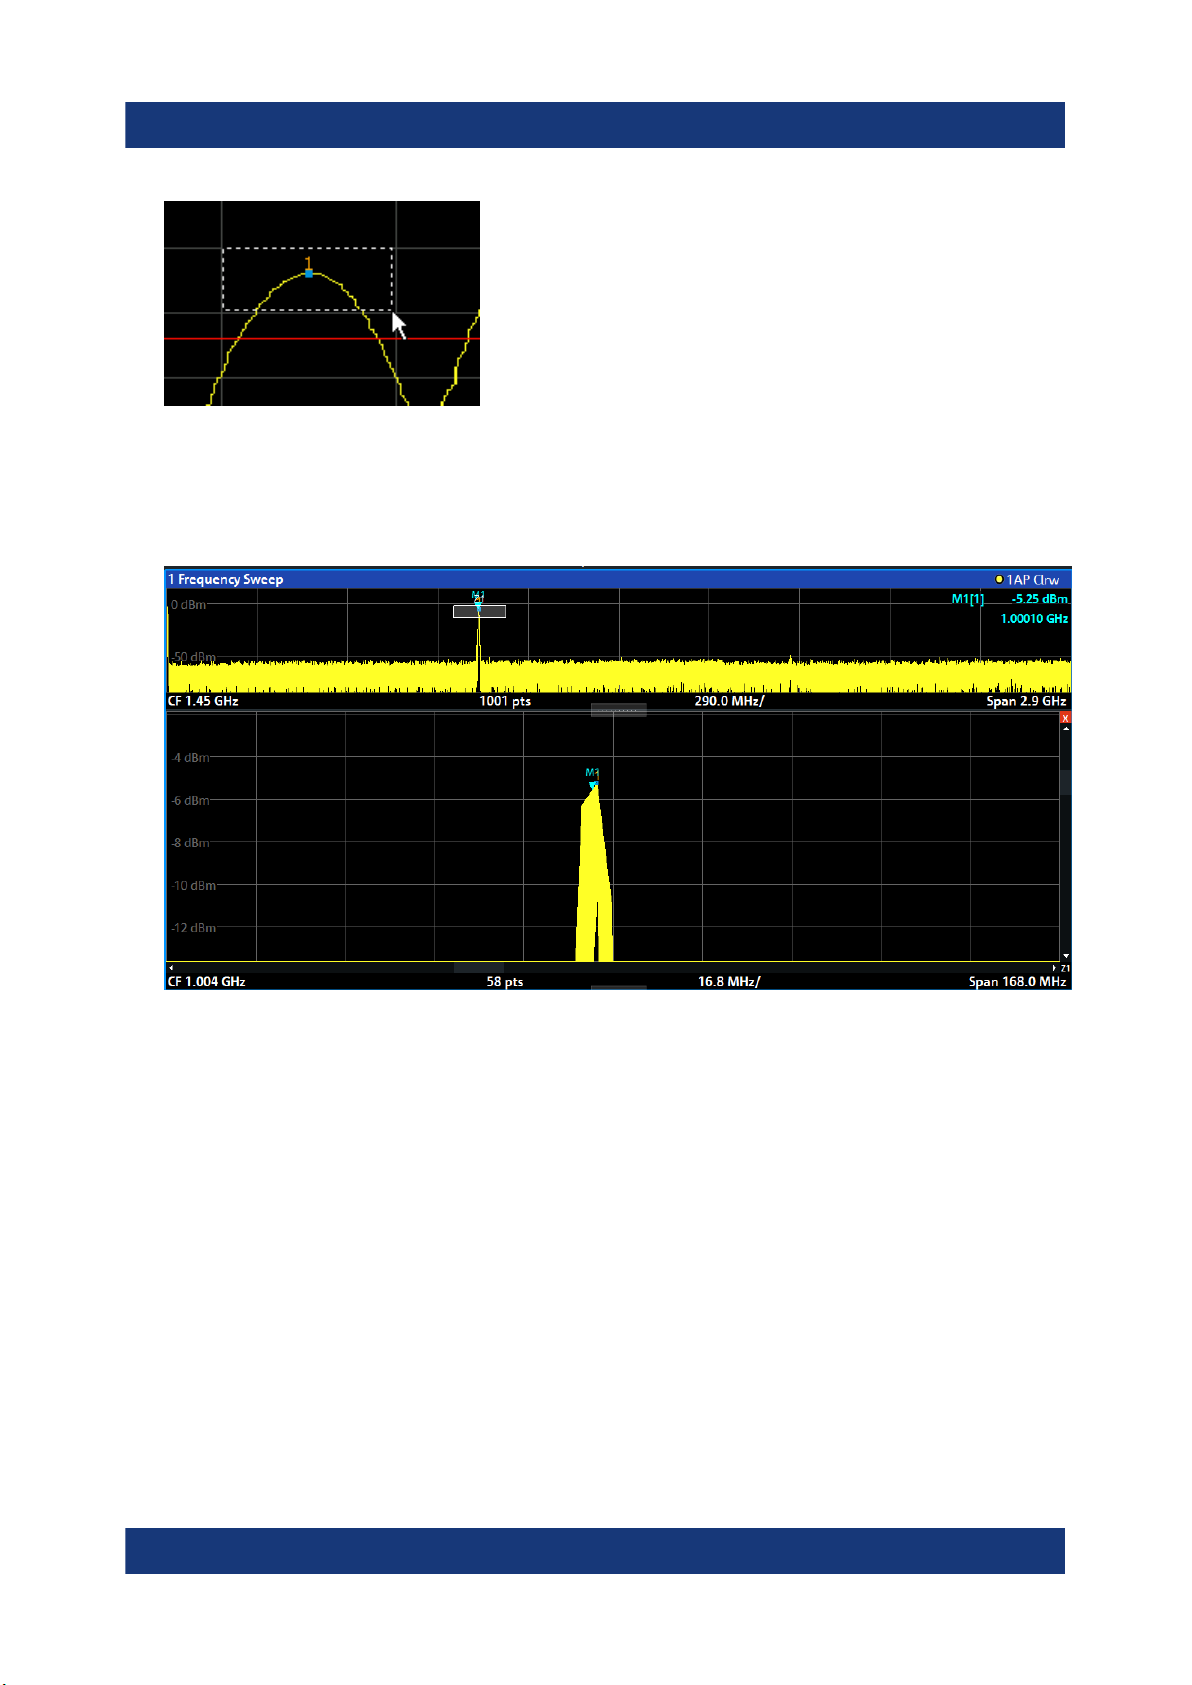Click the blue marker 1 on the top trace peak
Viewport: 1192px width, 1685px height.
(309, 273)
